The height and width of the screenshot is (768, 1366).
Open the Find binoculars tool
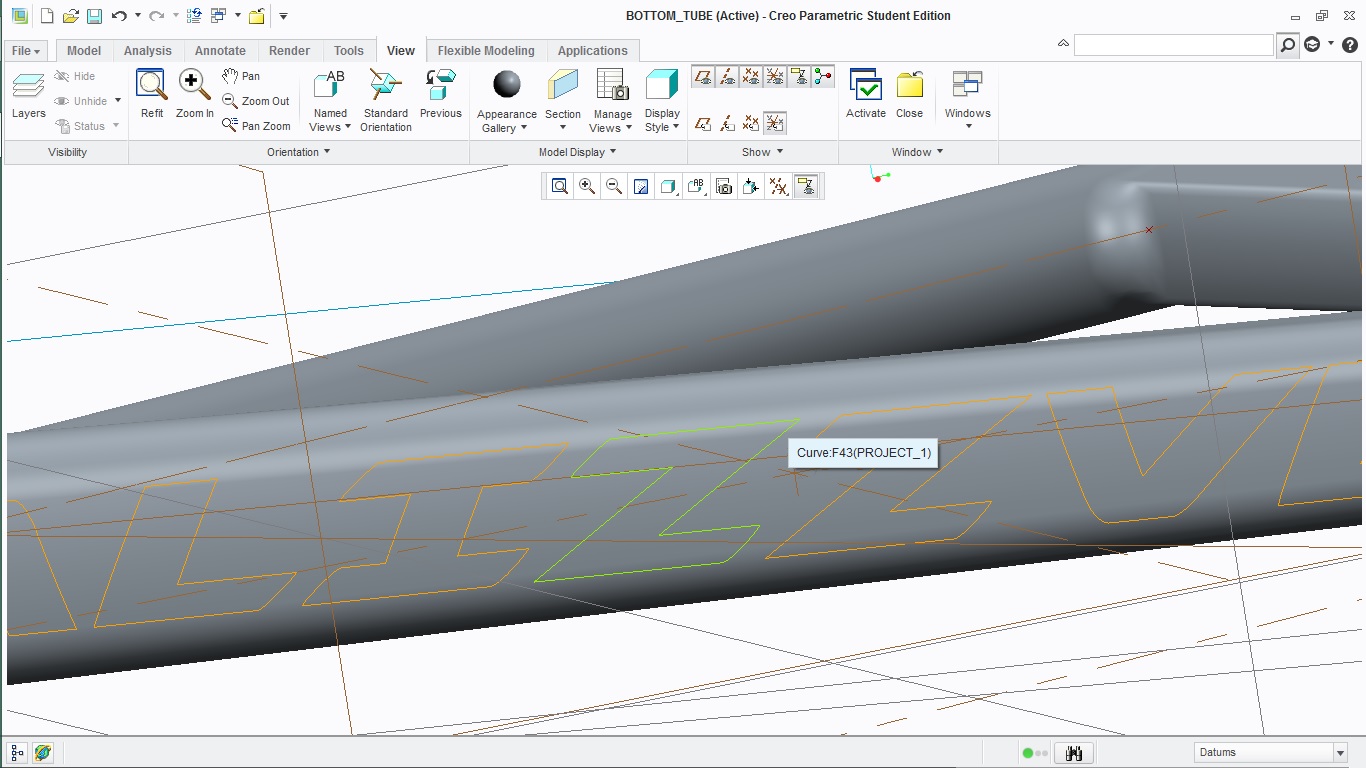1074,753
